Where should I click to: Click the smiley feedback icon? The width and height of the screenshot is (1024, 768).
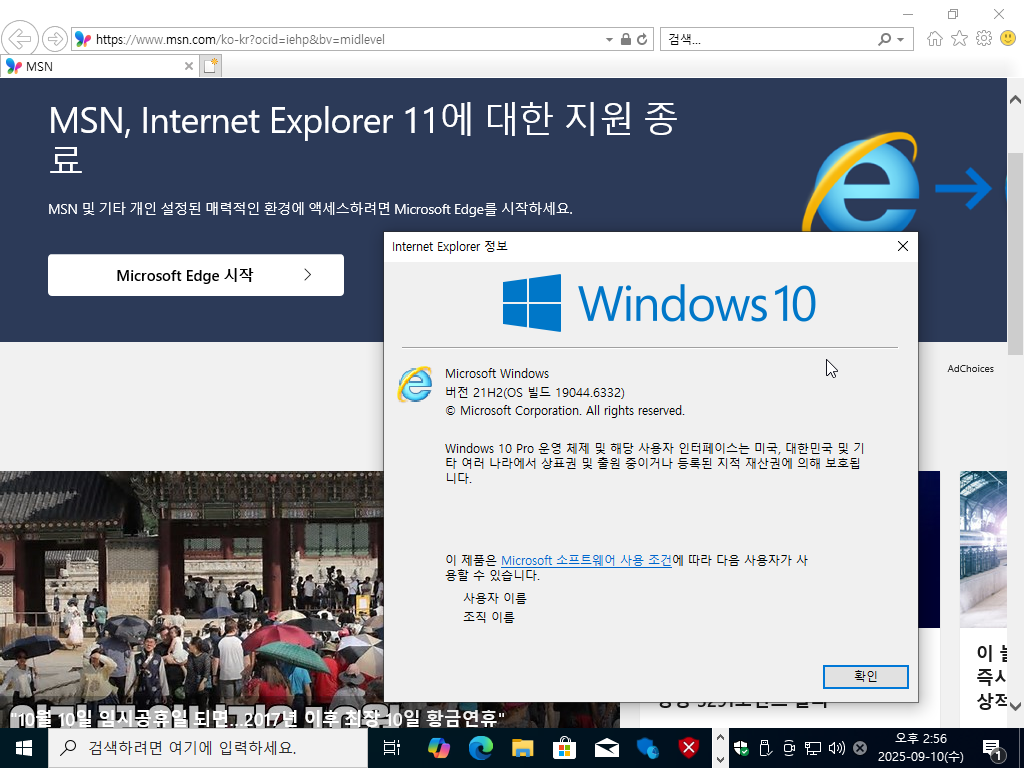1008,39
